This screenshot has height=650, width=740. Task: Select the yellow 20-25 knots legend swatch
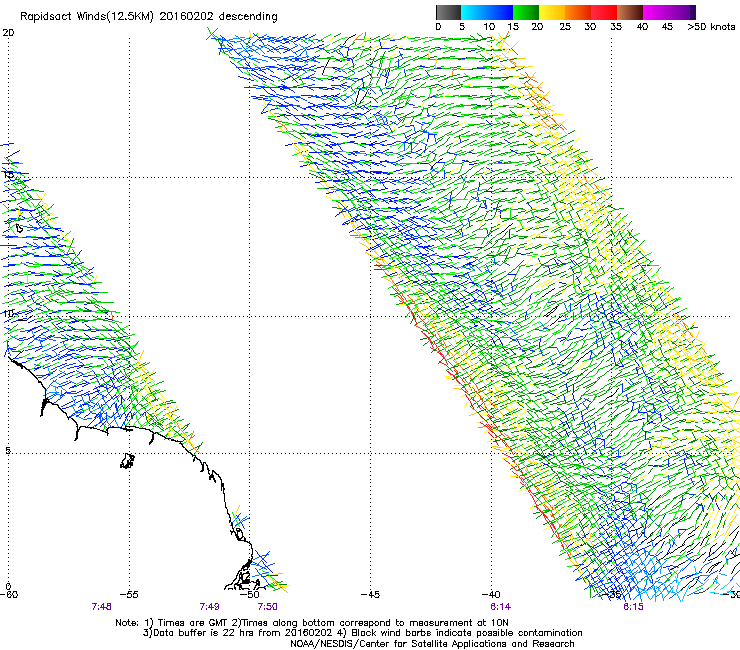click(552, 12)
